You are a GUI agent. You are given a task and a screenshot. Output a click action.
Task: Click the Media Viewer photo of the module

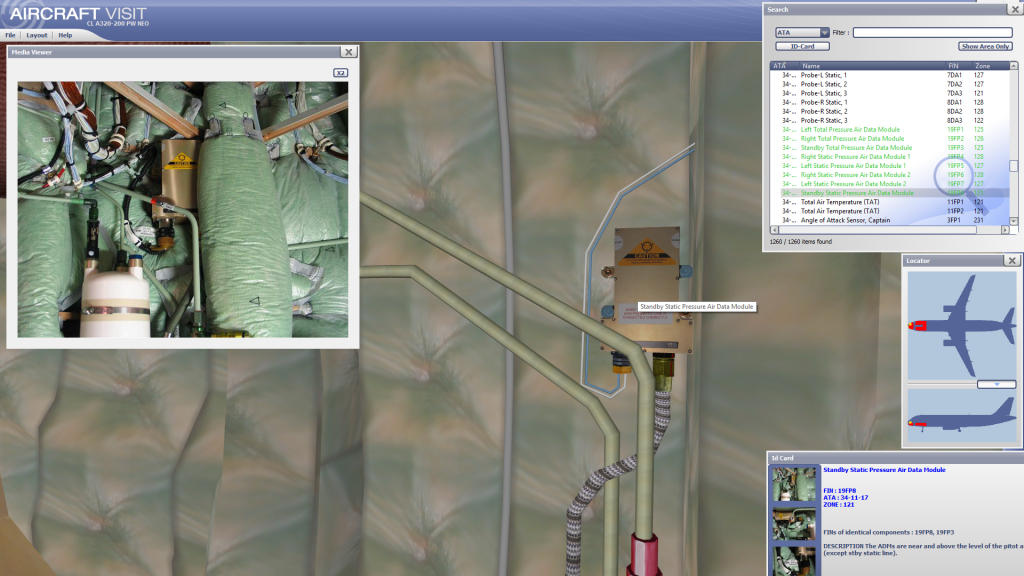(x=183, y=209)
